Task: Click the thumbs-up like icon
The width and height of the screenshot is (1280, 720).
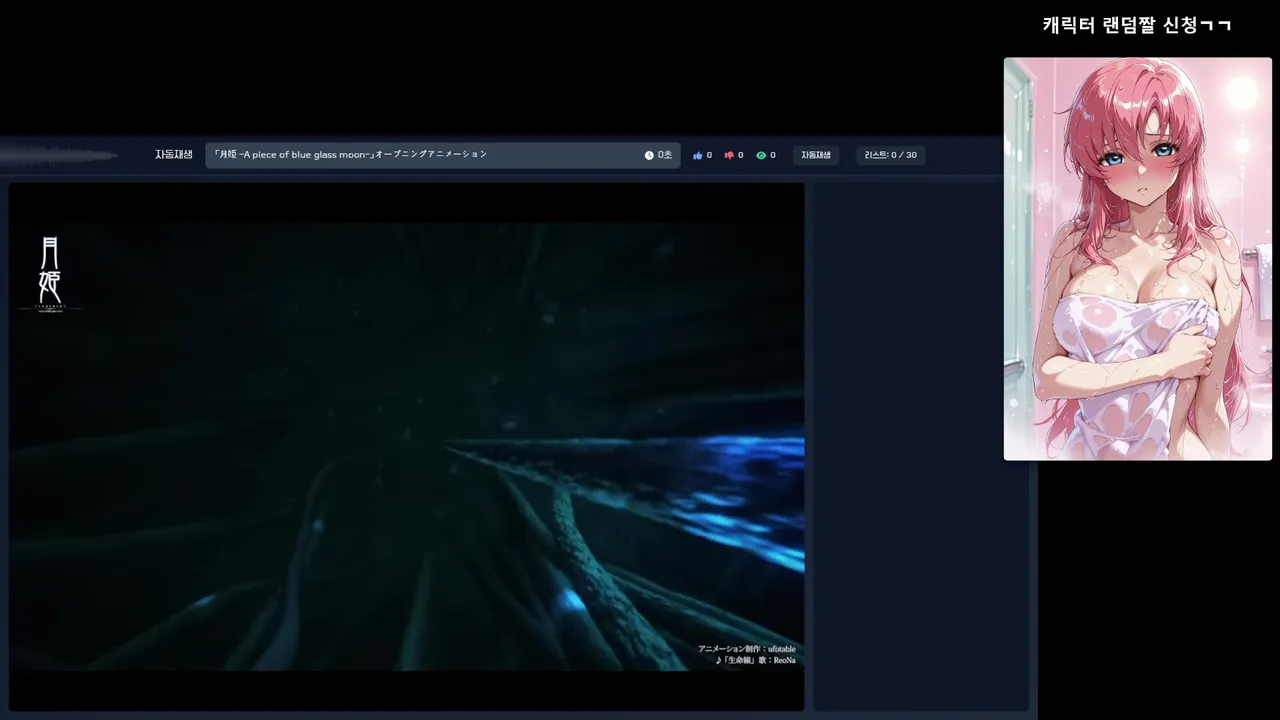Action: click(698, 155)
